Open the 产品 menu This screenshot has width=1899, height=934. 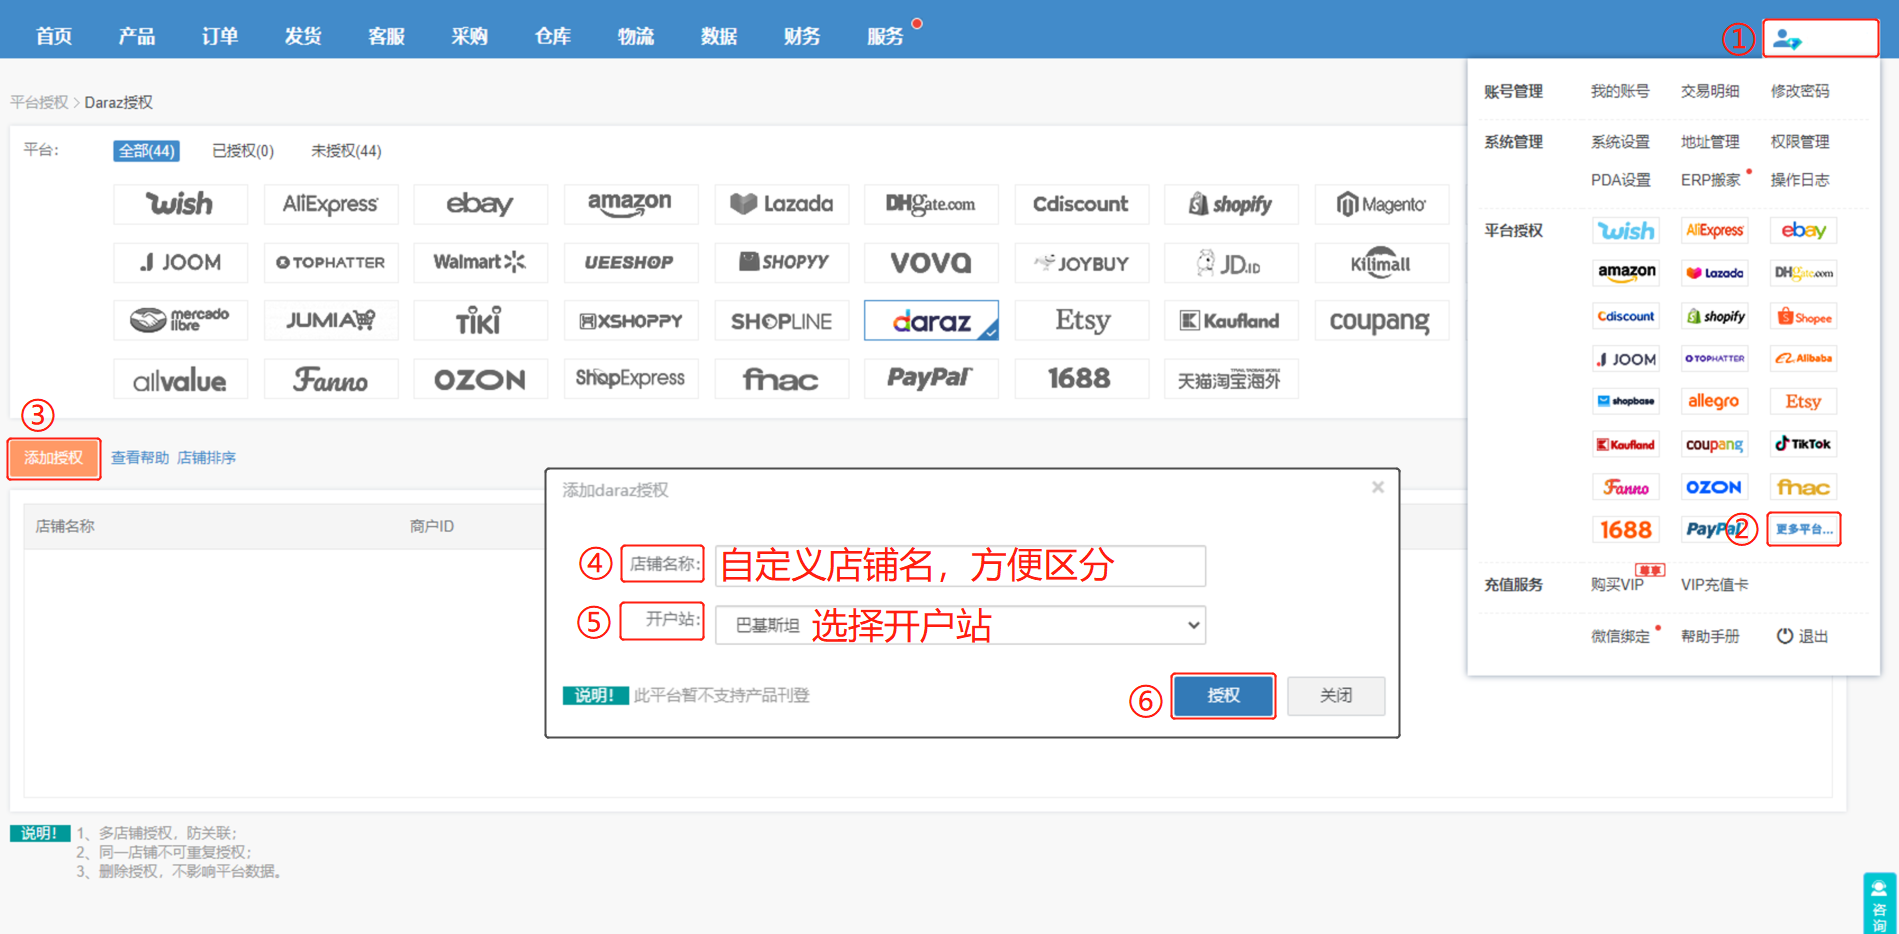click(x=137, y=36)
